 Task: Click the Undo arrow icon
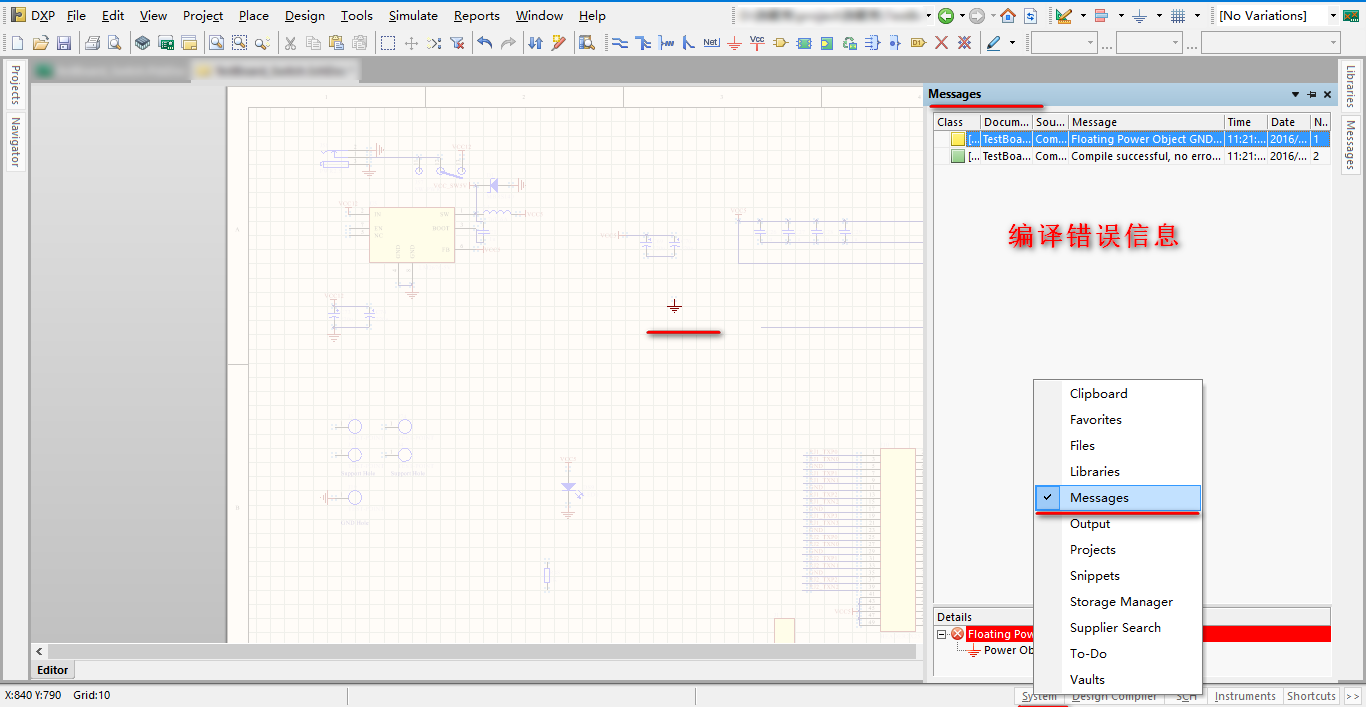click(485, 43)
